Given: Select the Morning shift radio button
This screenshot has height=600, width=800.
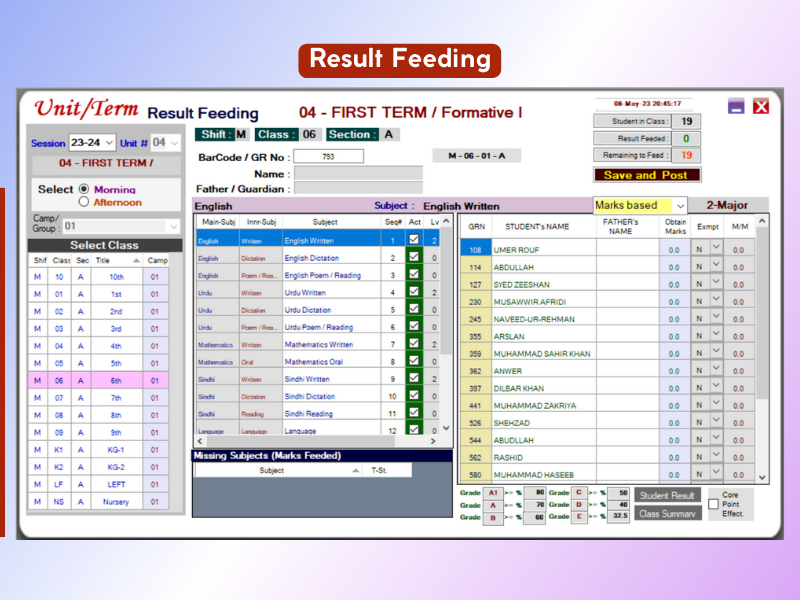Looking at the screenshot, I should (84, 189).
